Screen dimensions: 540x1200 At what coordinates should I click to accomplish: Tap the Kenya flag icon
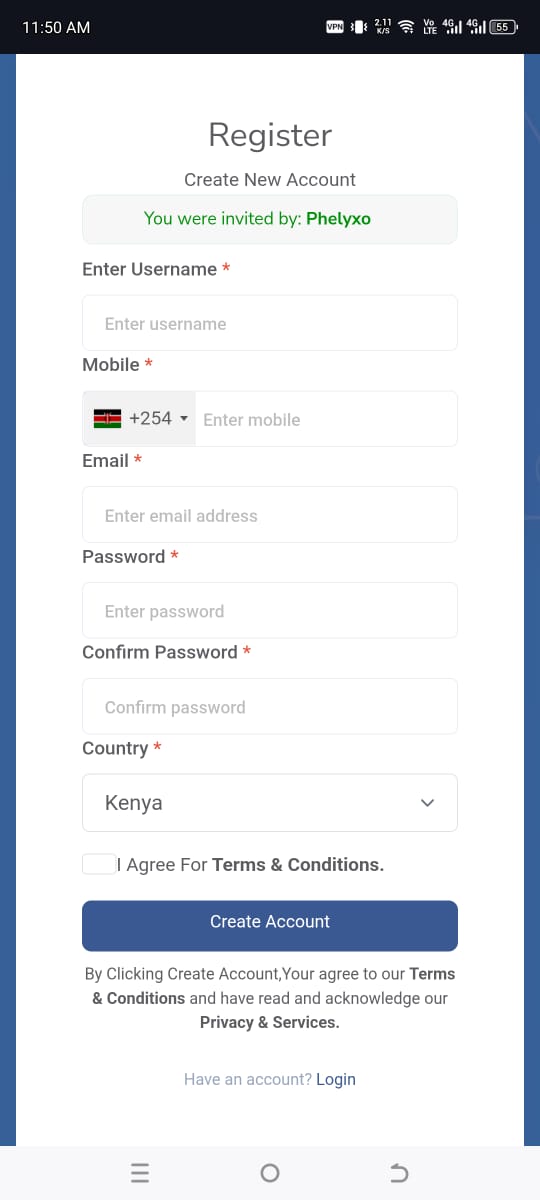pos(107,418)
